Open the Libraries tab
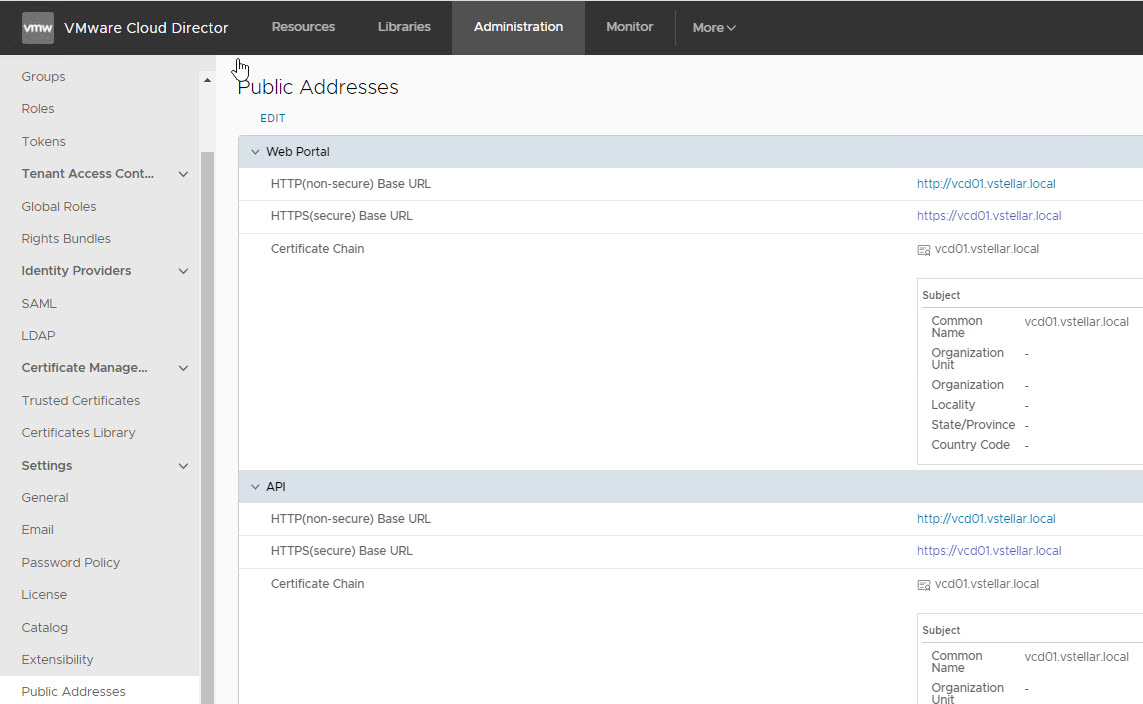1143x704 pixels. [404, 27]
